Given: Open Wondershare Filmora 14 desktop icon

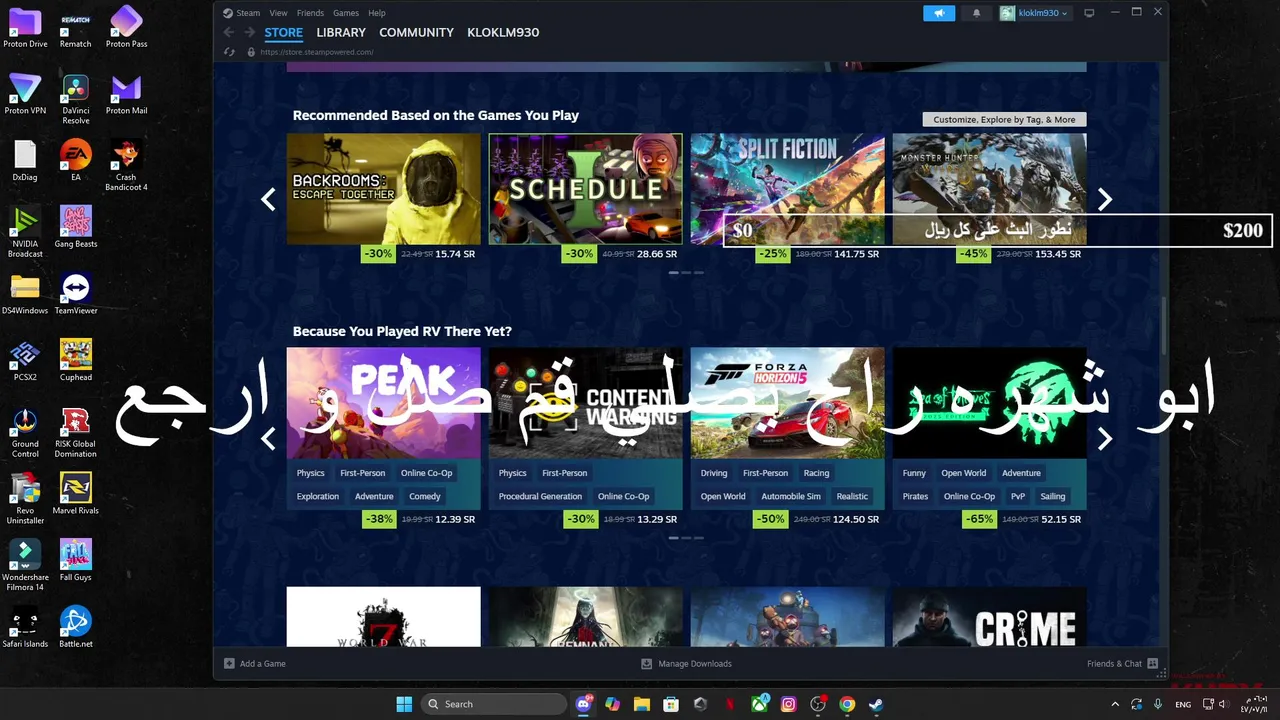Looking at the screenshot, I should [x=25, y=565].
